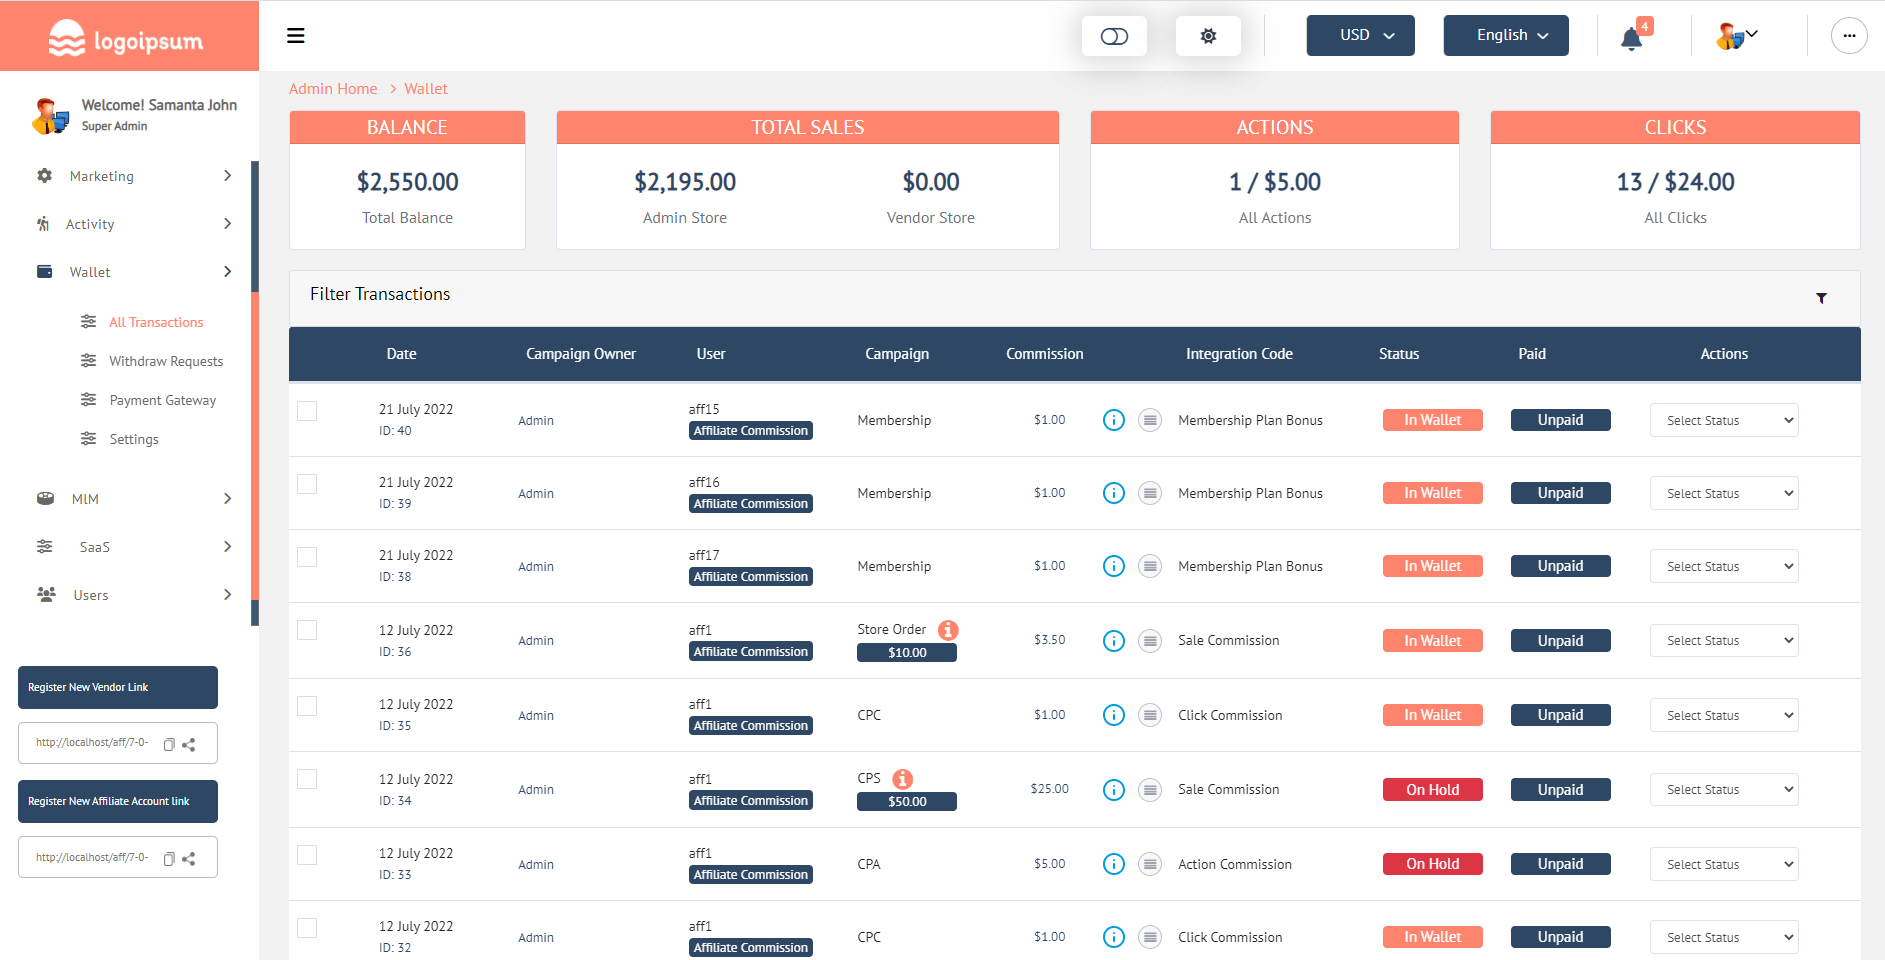This screenshot has height=960, width=1885.
Task: Open the Withdraw Requests menu item
Action: point(166,361)
